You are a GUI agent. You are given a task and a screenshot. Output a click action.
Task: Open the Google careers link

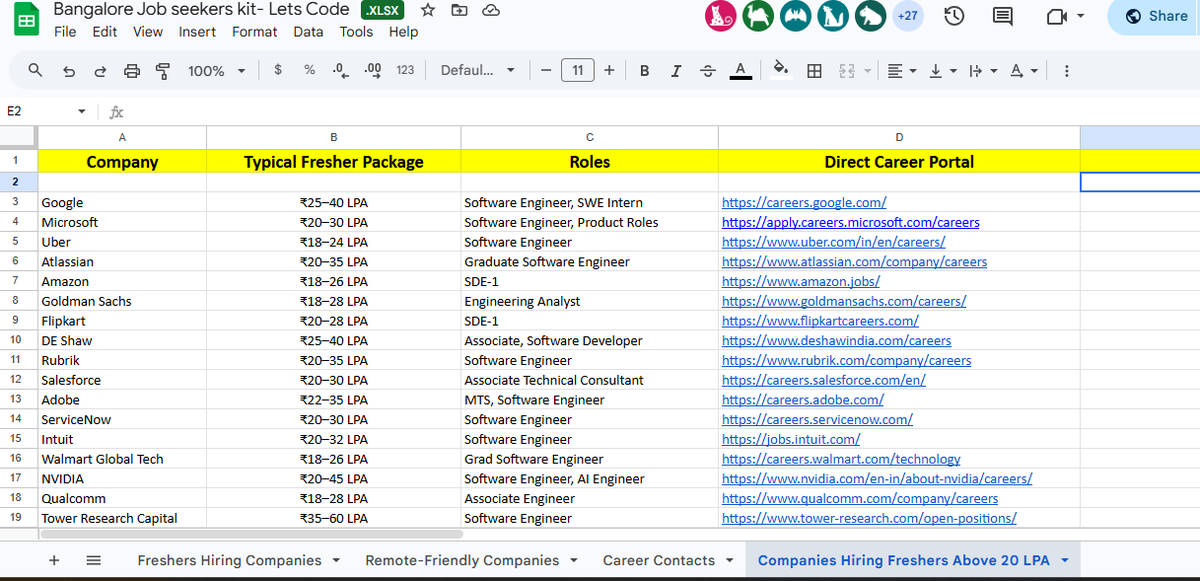804,202
